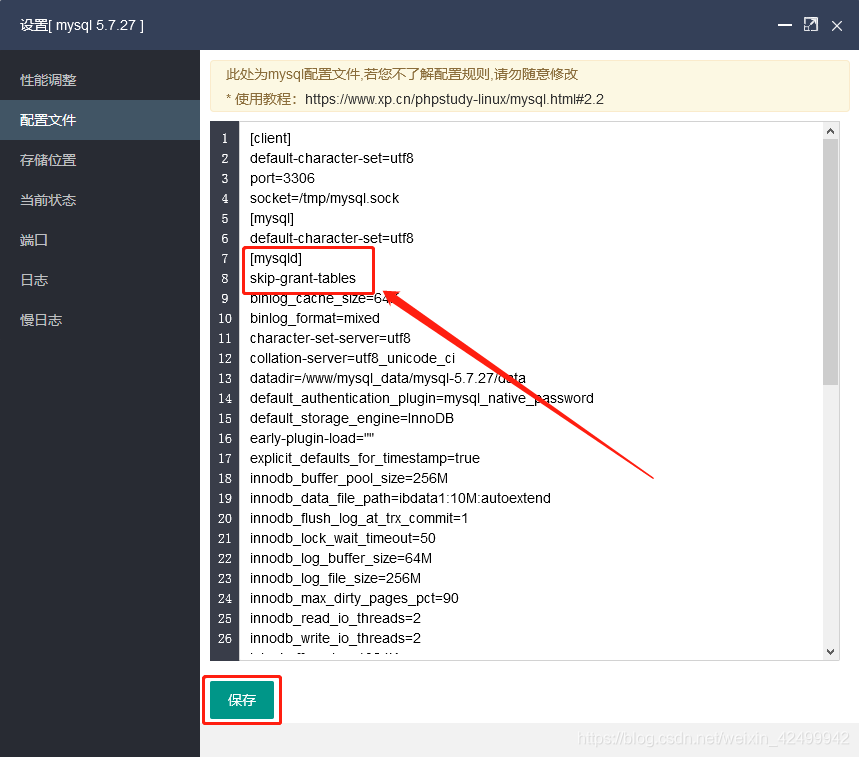Screen dimensions: 859x757
Task: Click character-set-server=utf8 line
Action: click(x=330, y=338)
